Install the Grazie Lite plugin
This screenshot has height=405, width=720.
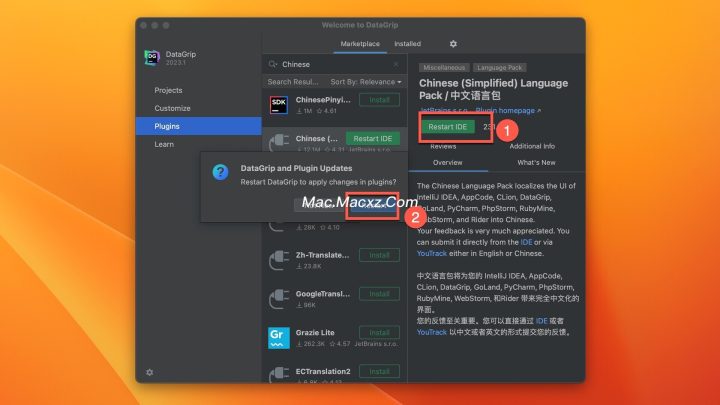point(379,332)
